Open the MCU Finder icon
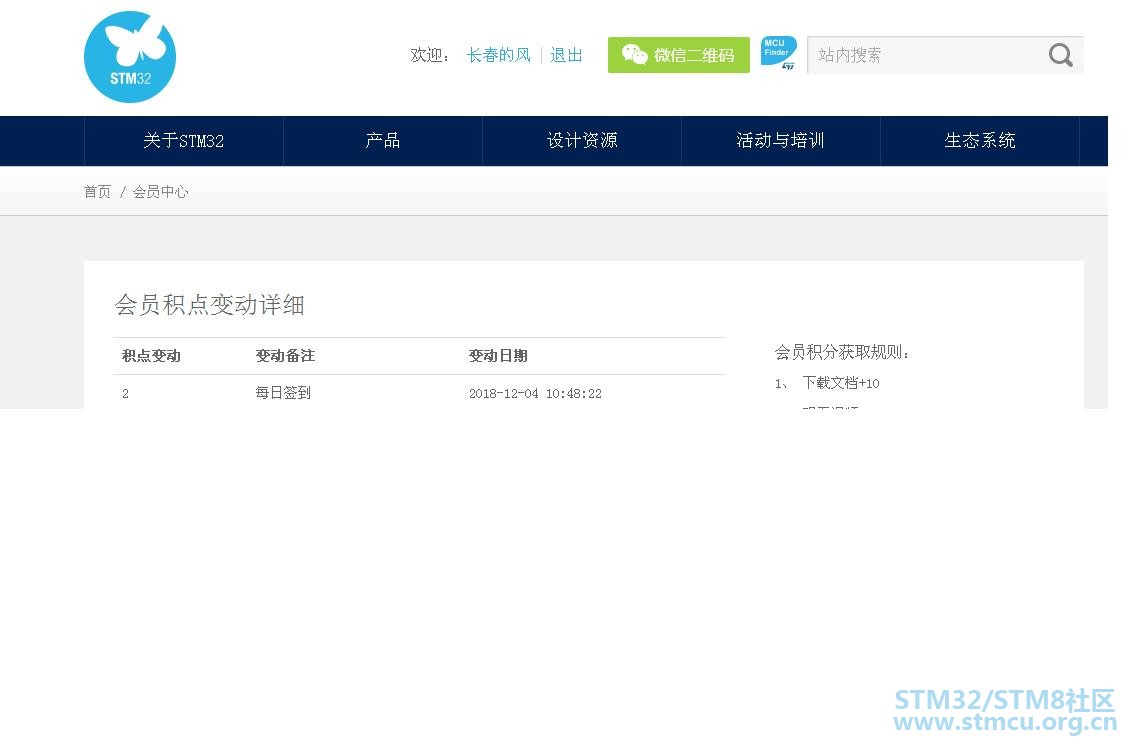1126x745 pixels. 778,53
